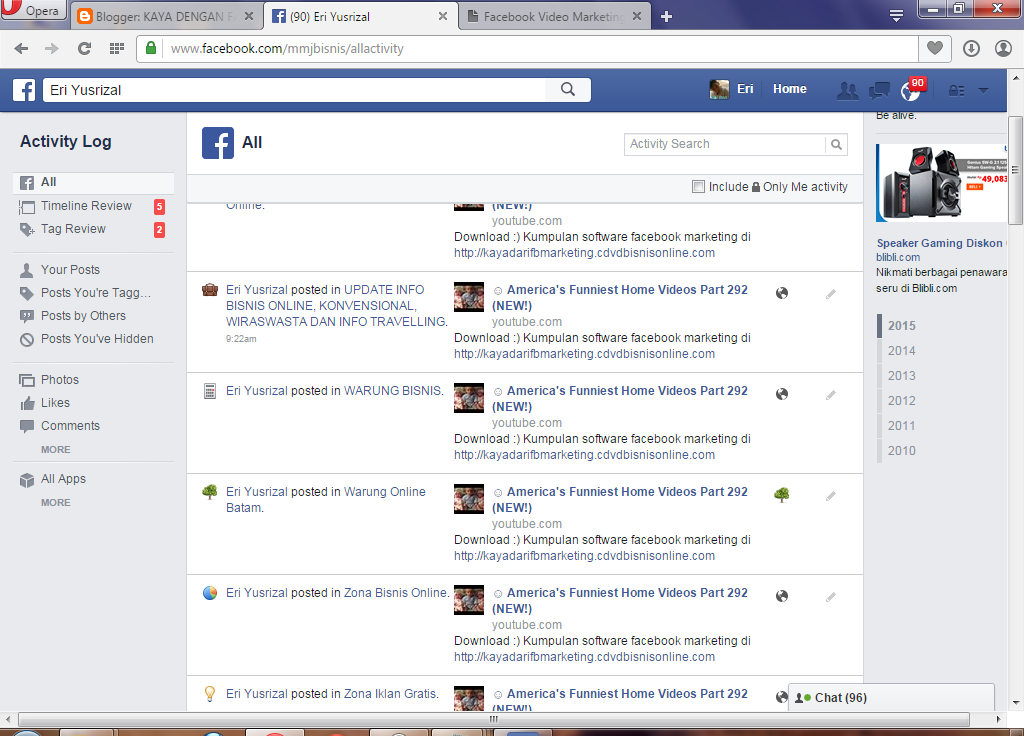Click the Activity Search input field
Screen dimensions: 1024x736
tap(724, 144)
